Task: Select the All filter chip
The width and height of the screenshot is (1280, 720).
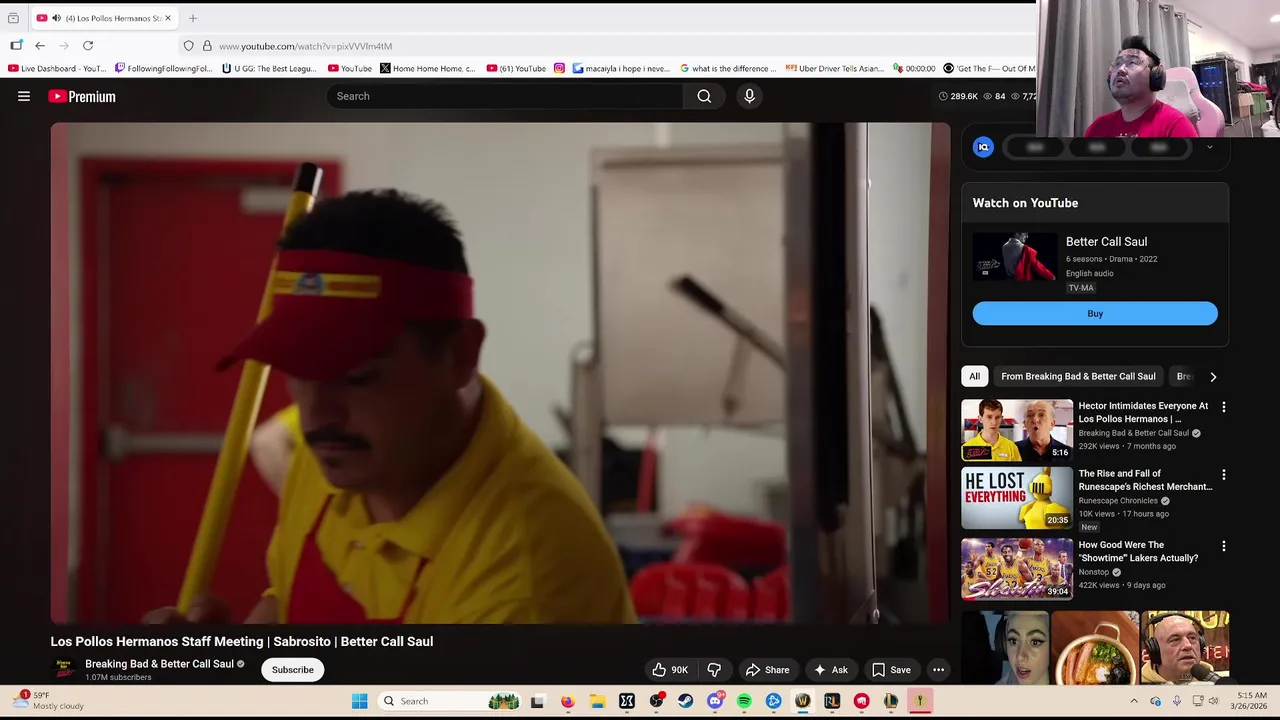Action: (974, 376)
